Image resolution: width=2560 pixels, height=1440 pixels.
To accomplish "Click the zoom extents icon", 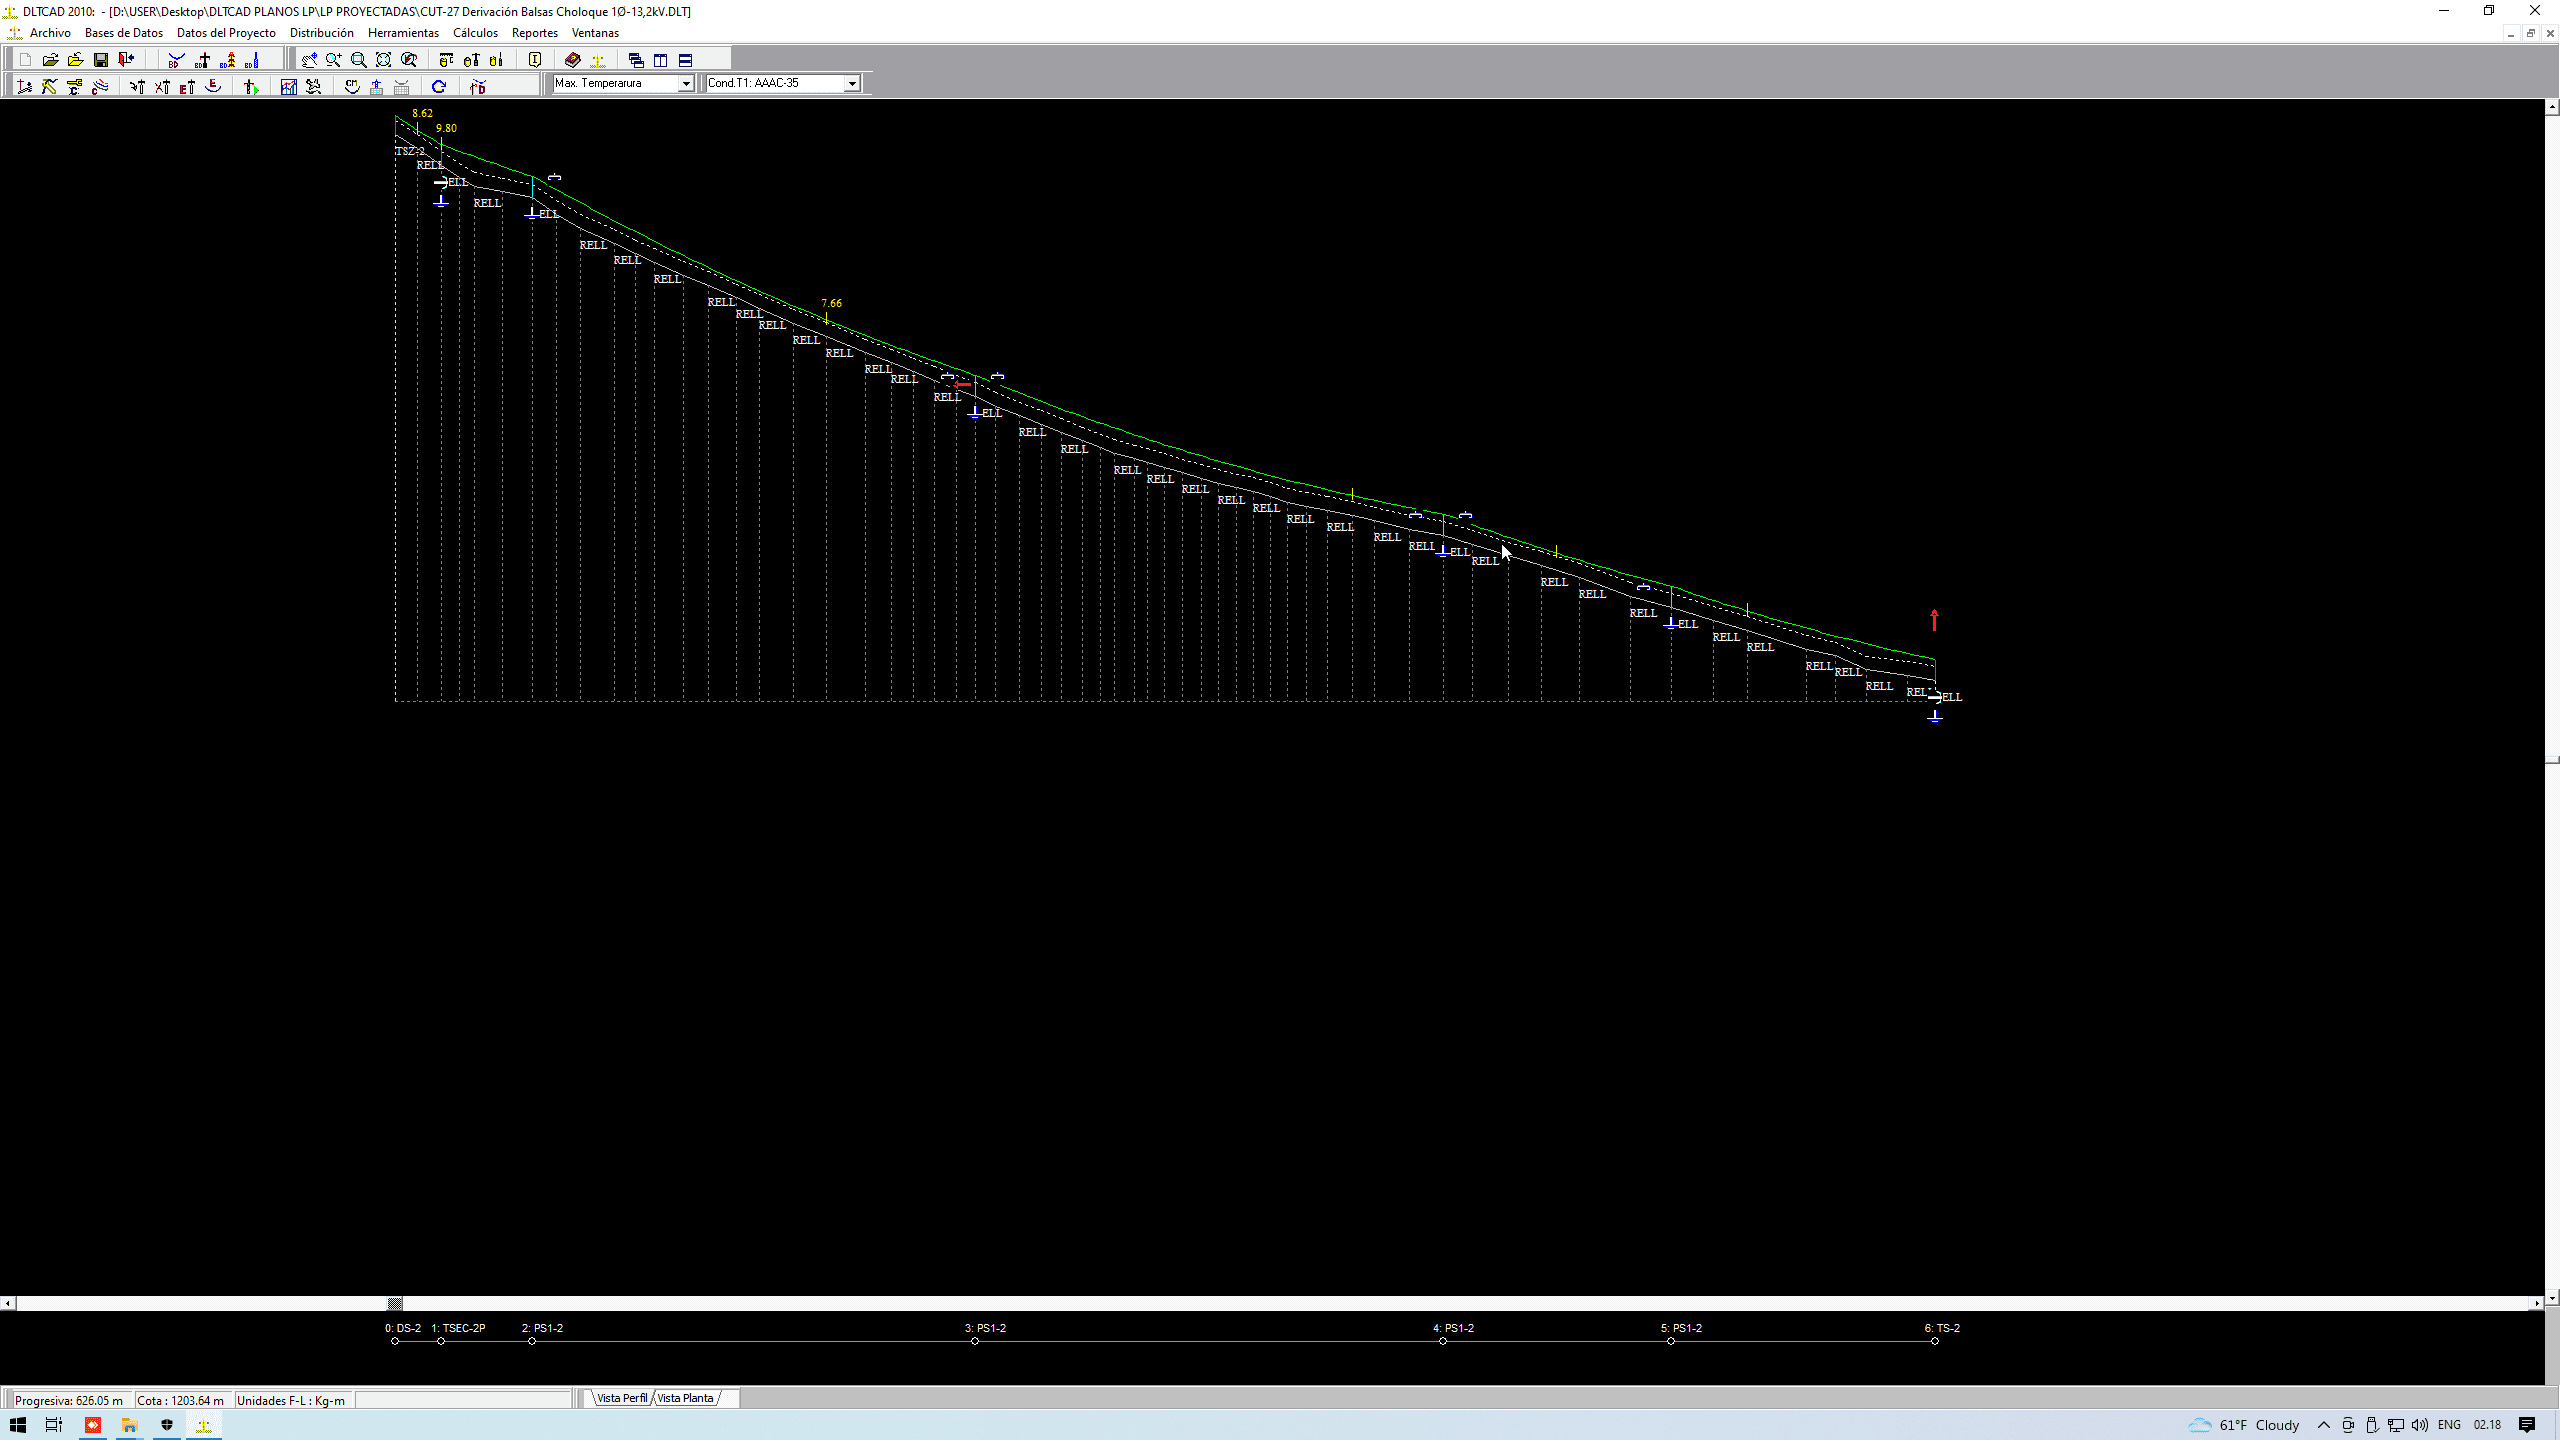I will tap(384, 60).
